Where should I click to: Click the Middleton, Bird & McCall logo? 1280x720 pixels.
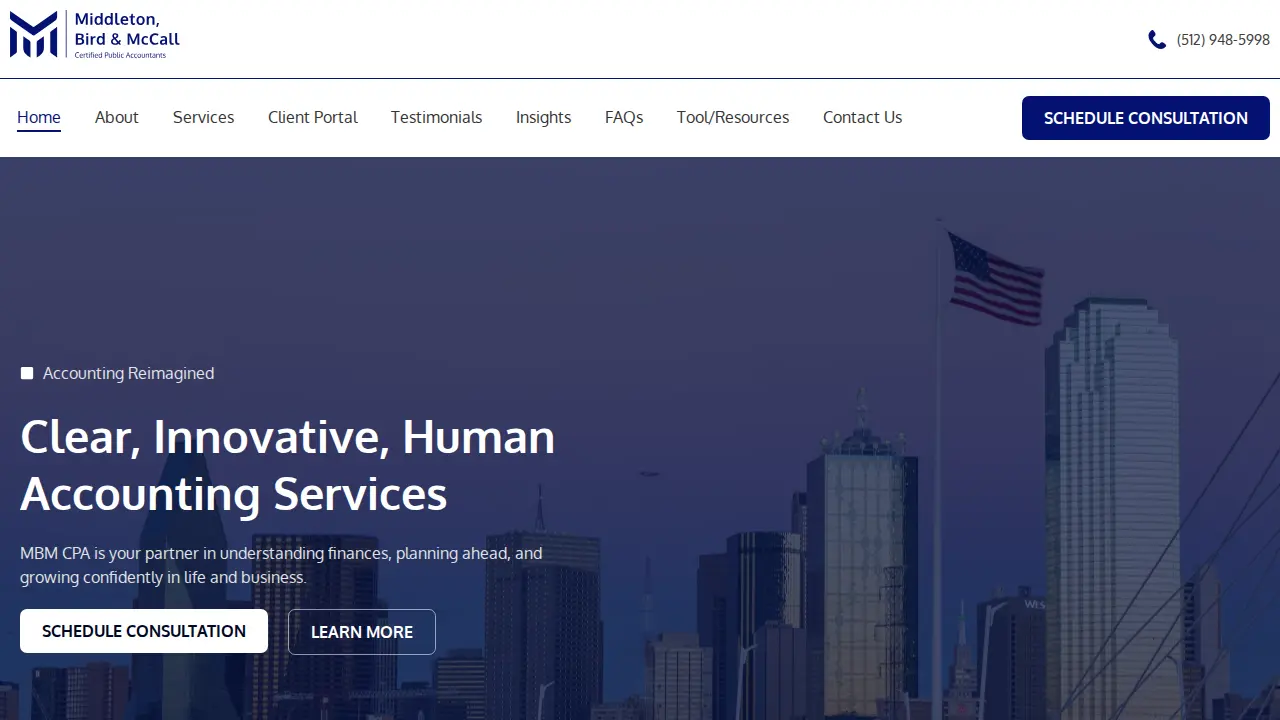(x=95, y=35)
